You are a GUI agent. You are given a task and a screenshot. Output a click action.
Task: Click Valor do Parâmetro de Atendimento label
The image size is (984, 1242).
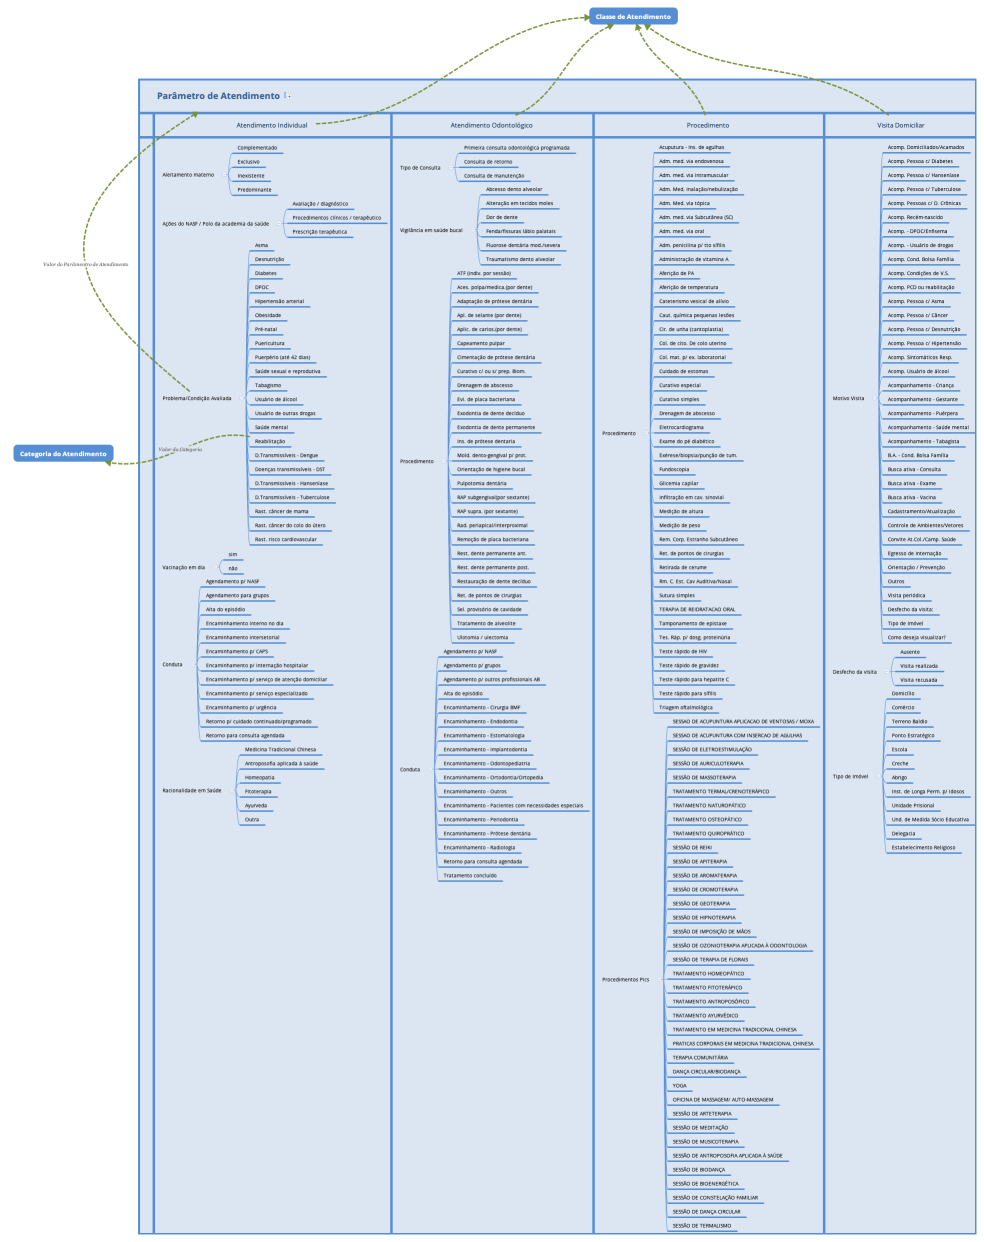point(85,264)
